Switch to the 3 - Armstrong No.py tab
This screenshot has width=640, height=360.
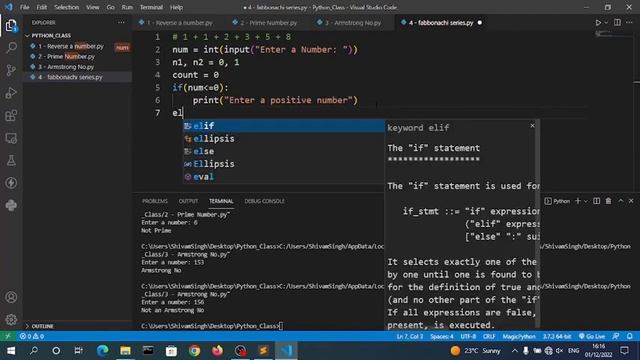point(353,23)
